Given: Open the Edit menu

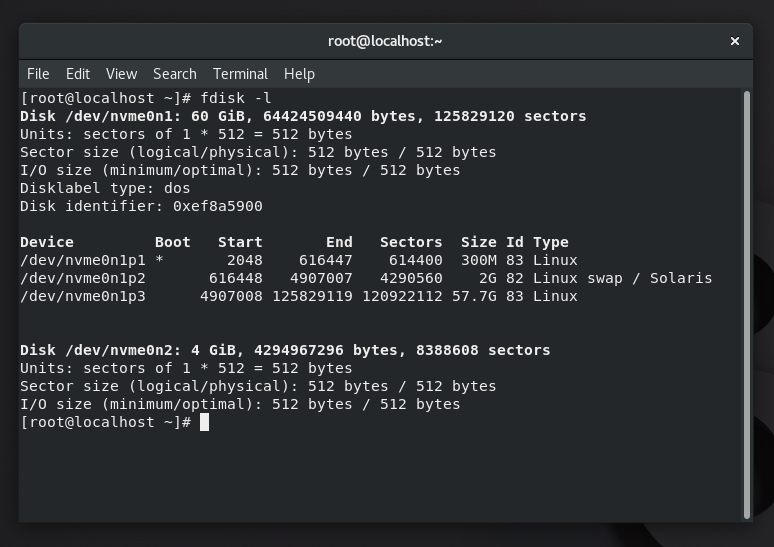Looking at the screenshot, I should pos(78,74).
